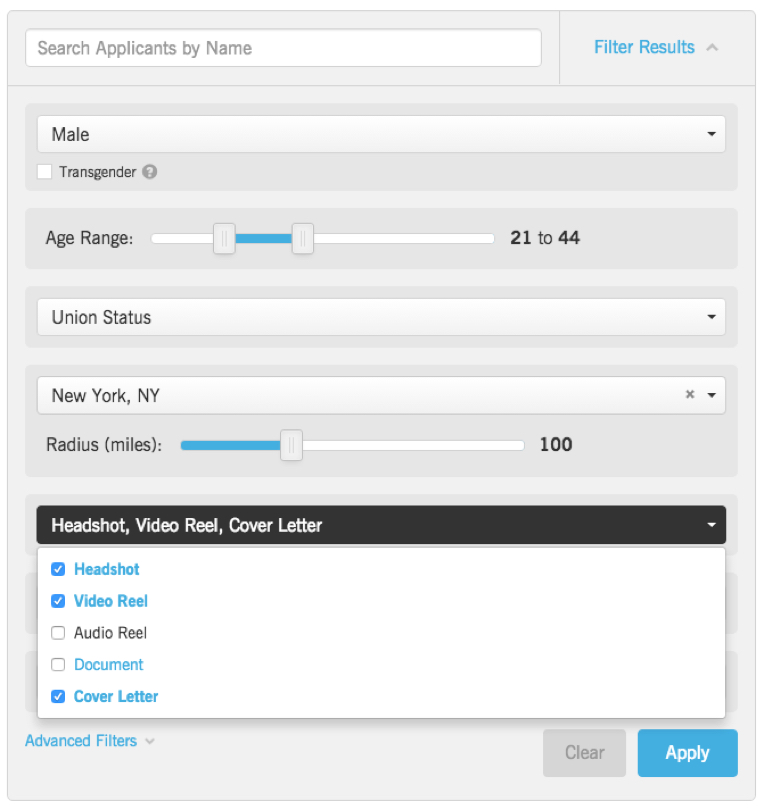Toggle the Transgender checkbox
The image size is (764, 810).
[44, 171]
